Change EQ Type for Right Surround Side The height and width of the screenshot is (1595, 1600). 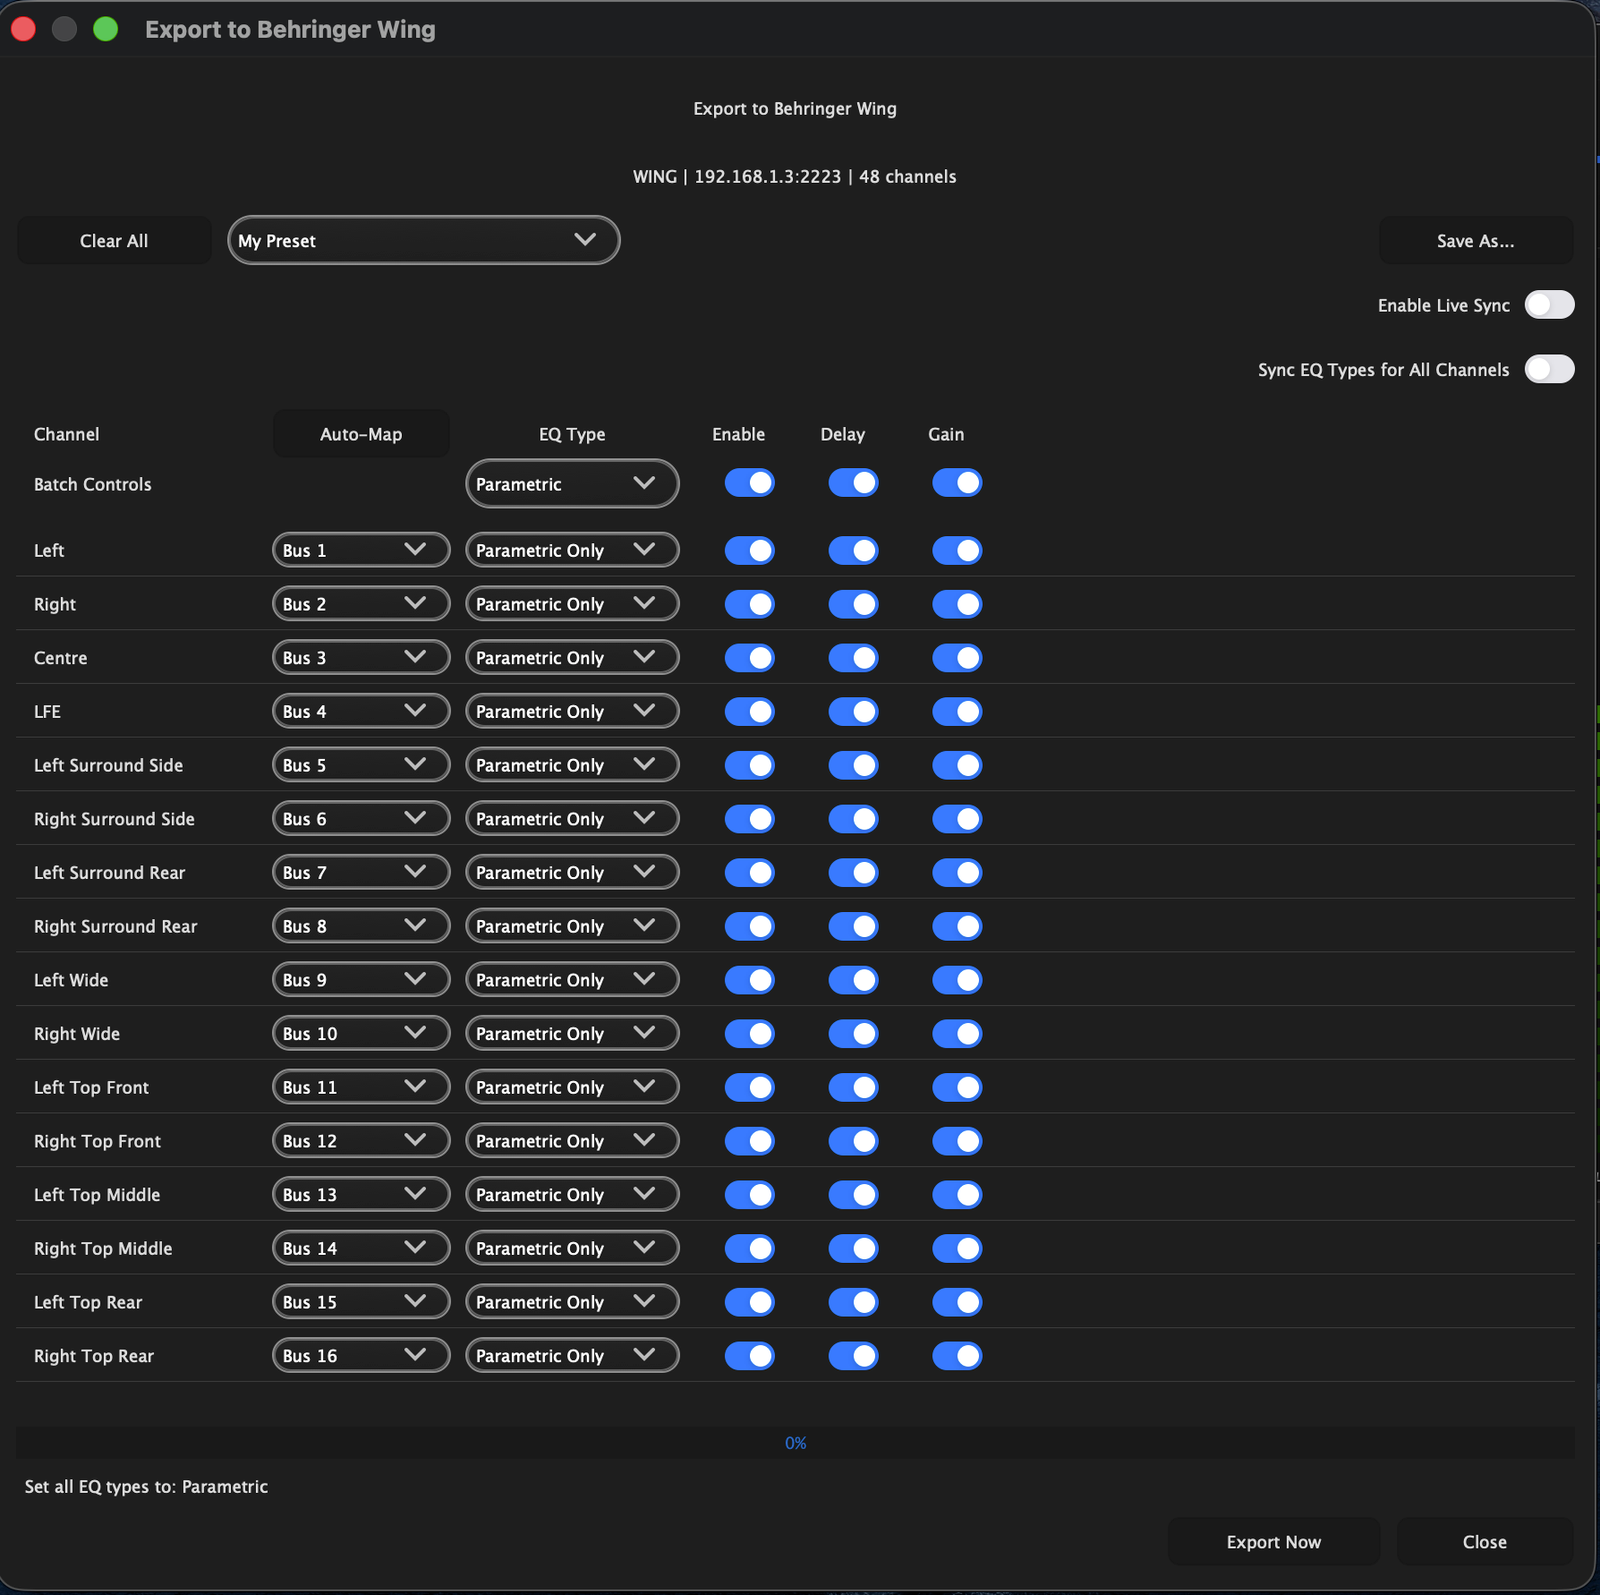[x=572, y=819]
